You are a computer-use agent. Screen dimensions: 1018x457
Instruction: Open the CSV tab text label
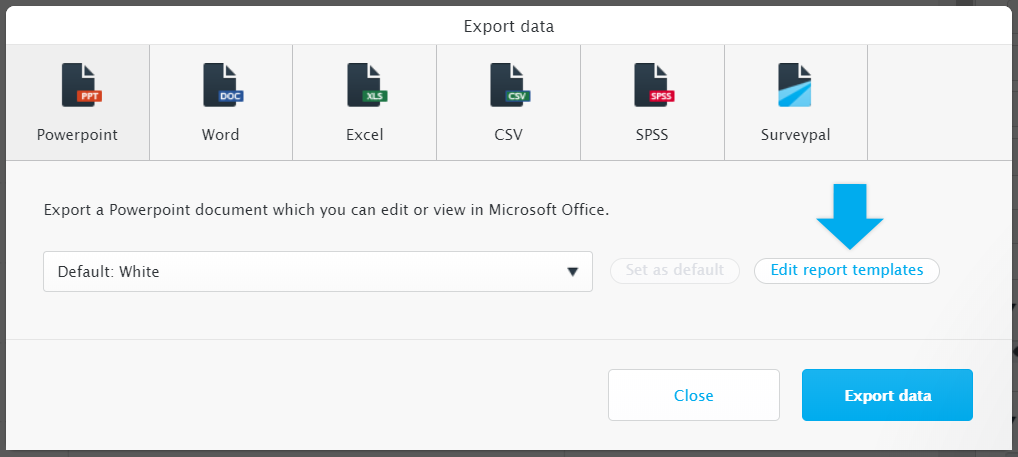[508, 135]
